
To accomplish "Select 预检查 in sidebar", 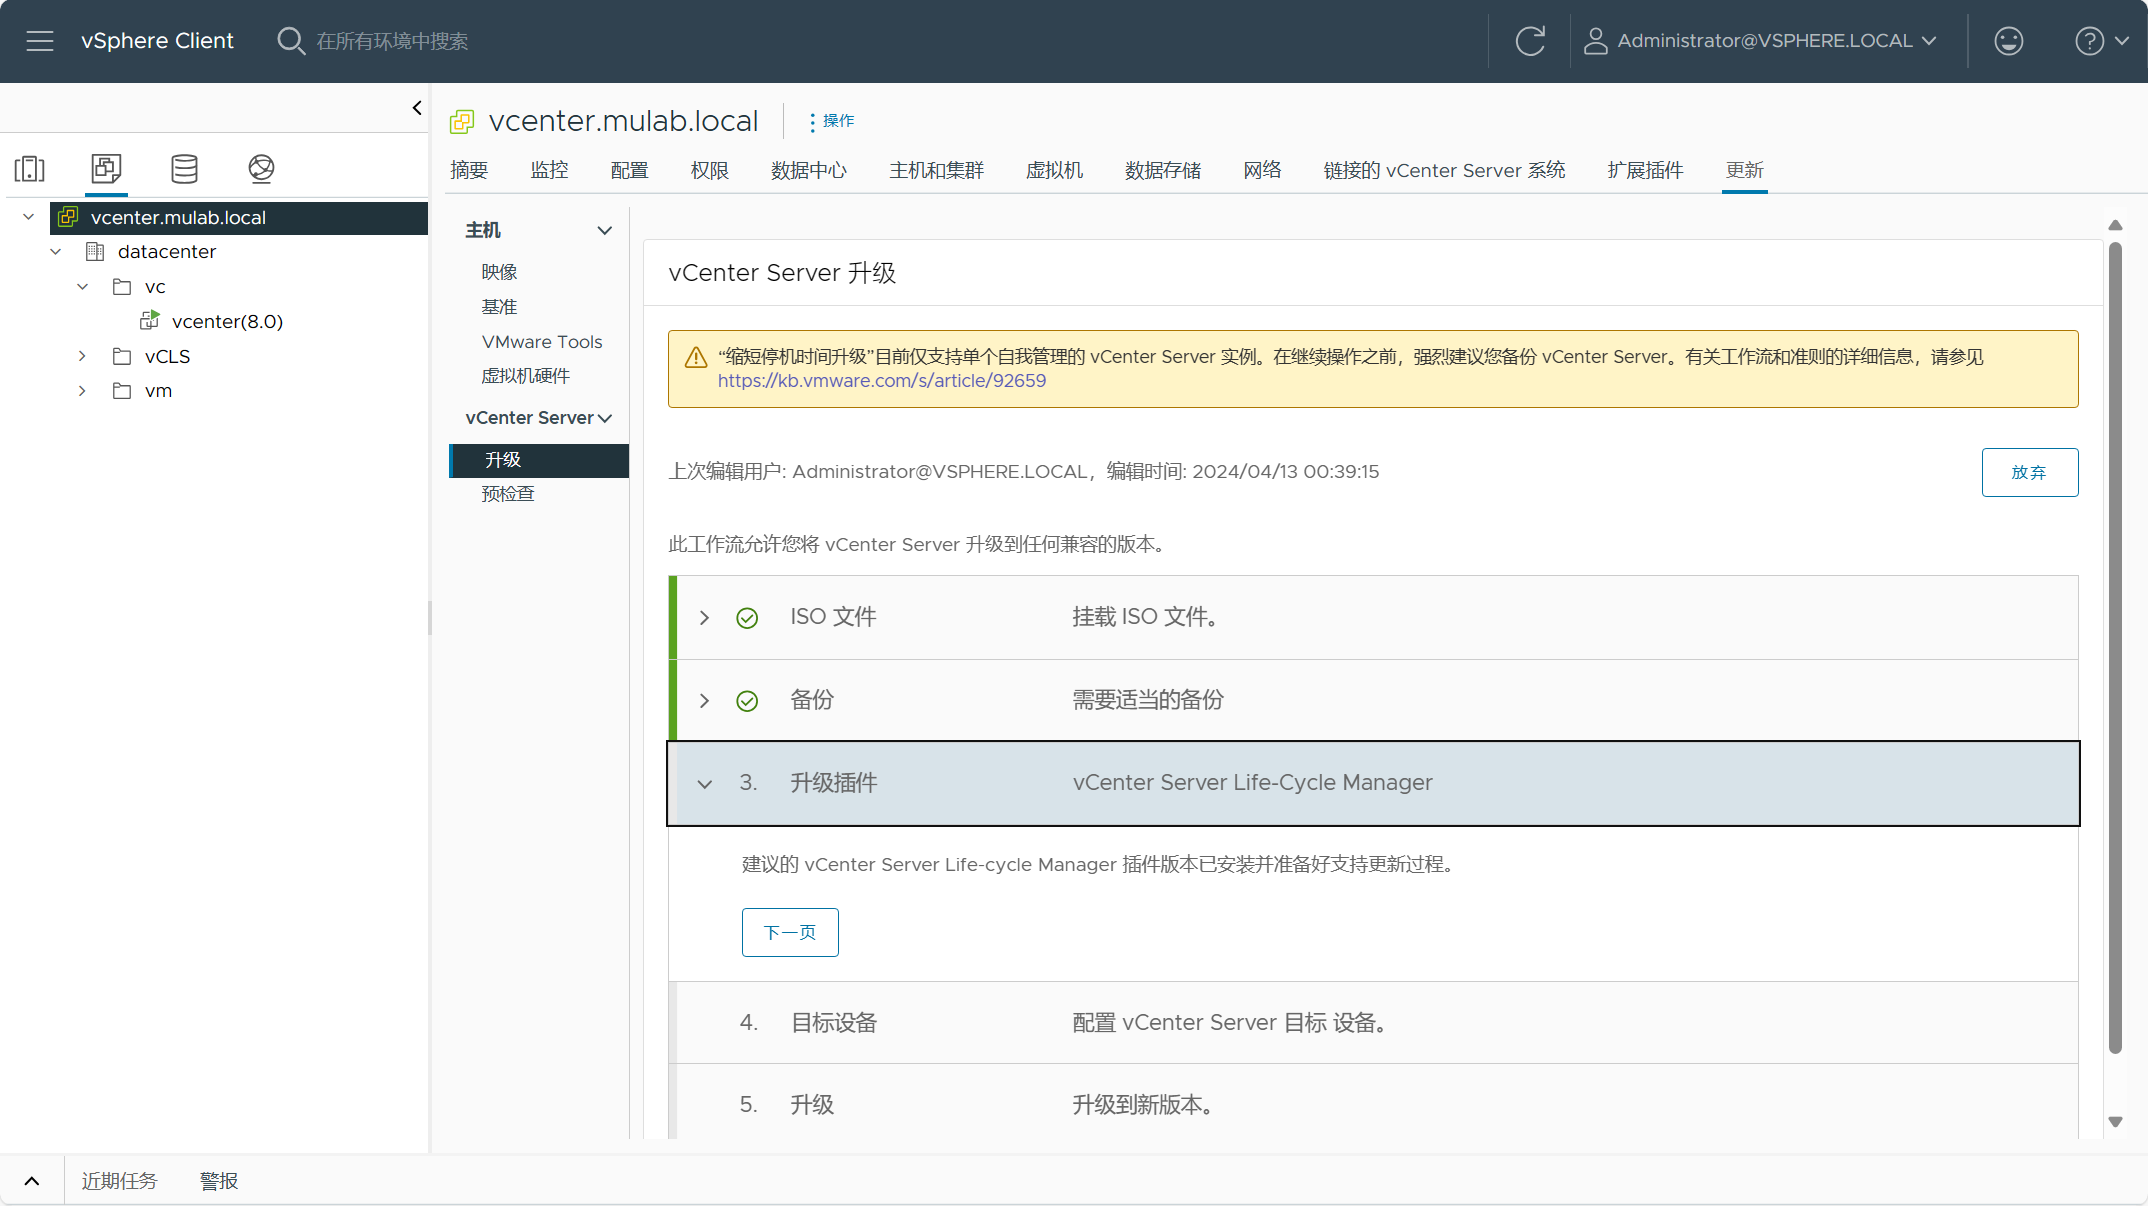I will coord(508,494).
